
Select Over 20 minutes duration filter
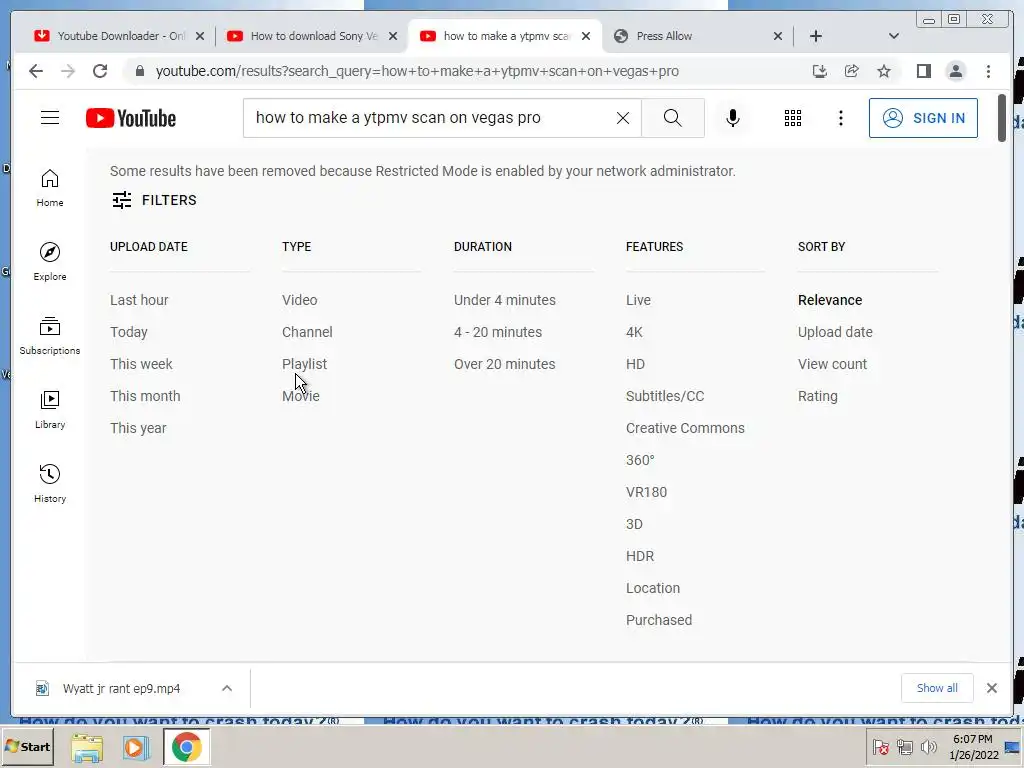tap(505, 364)
